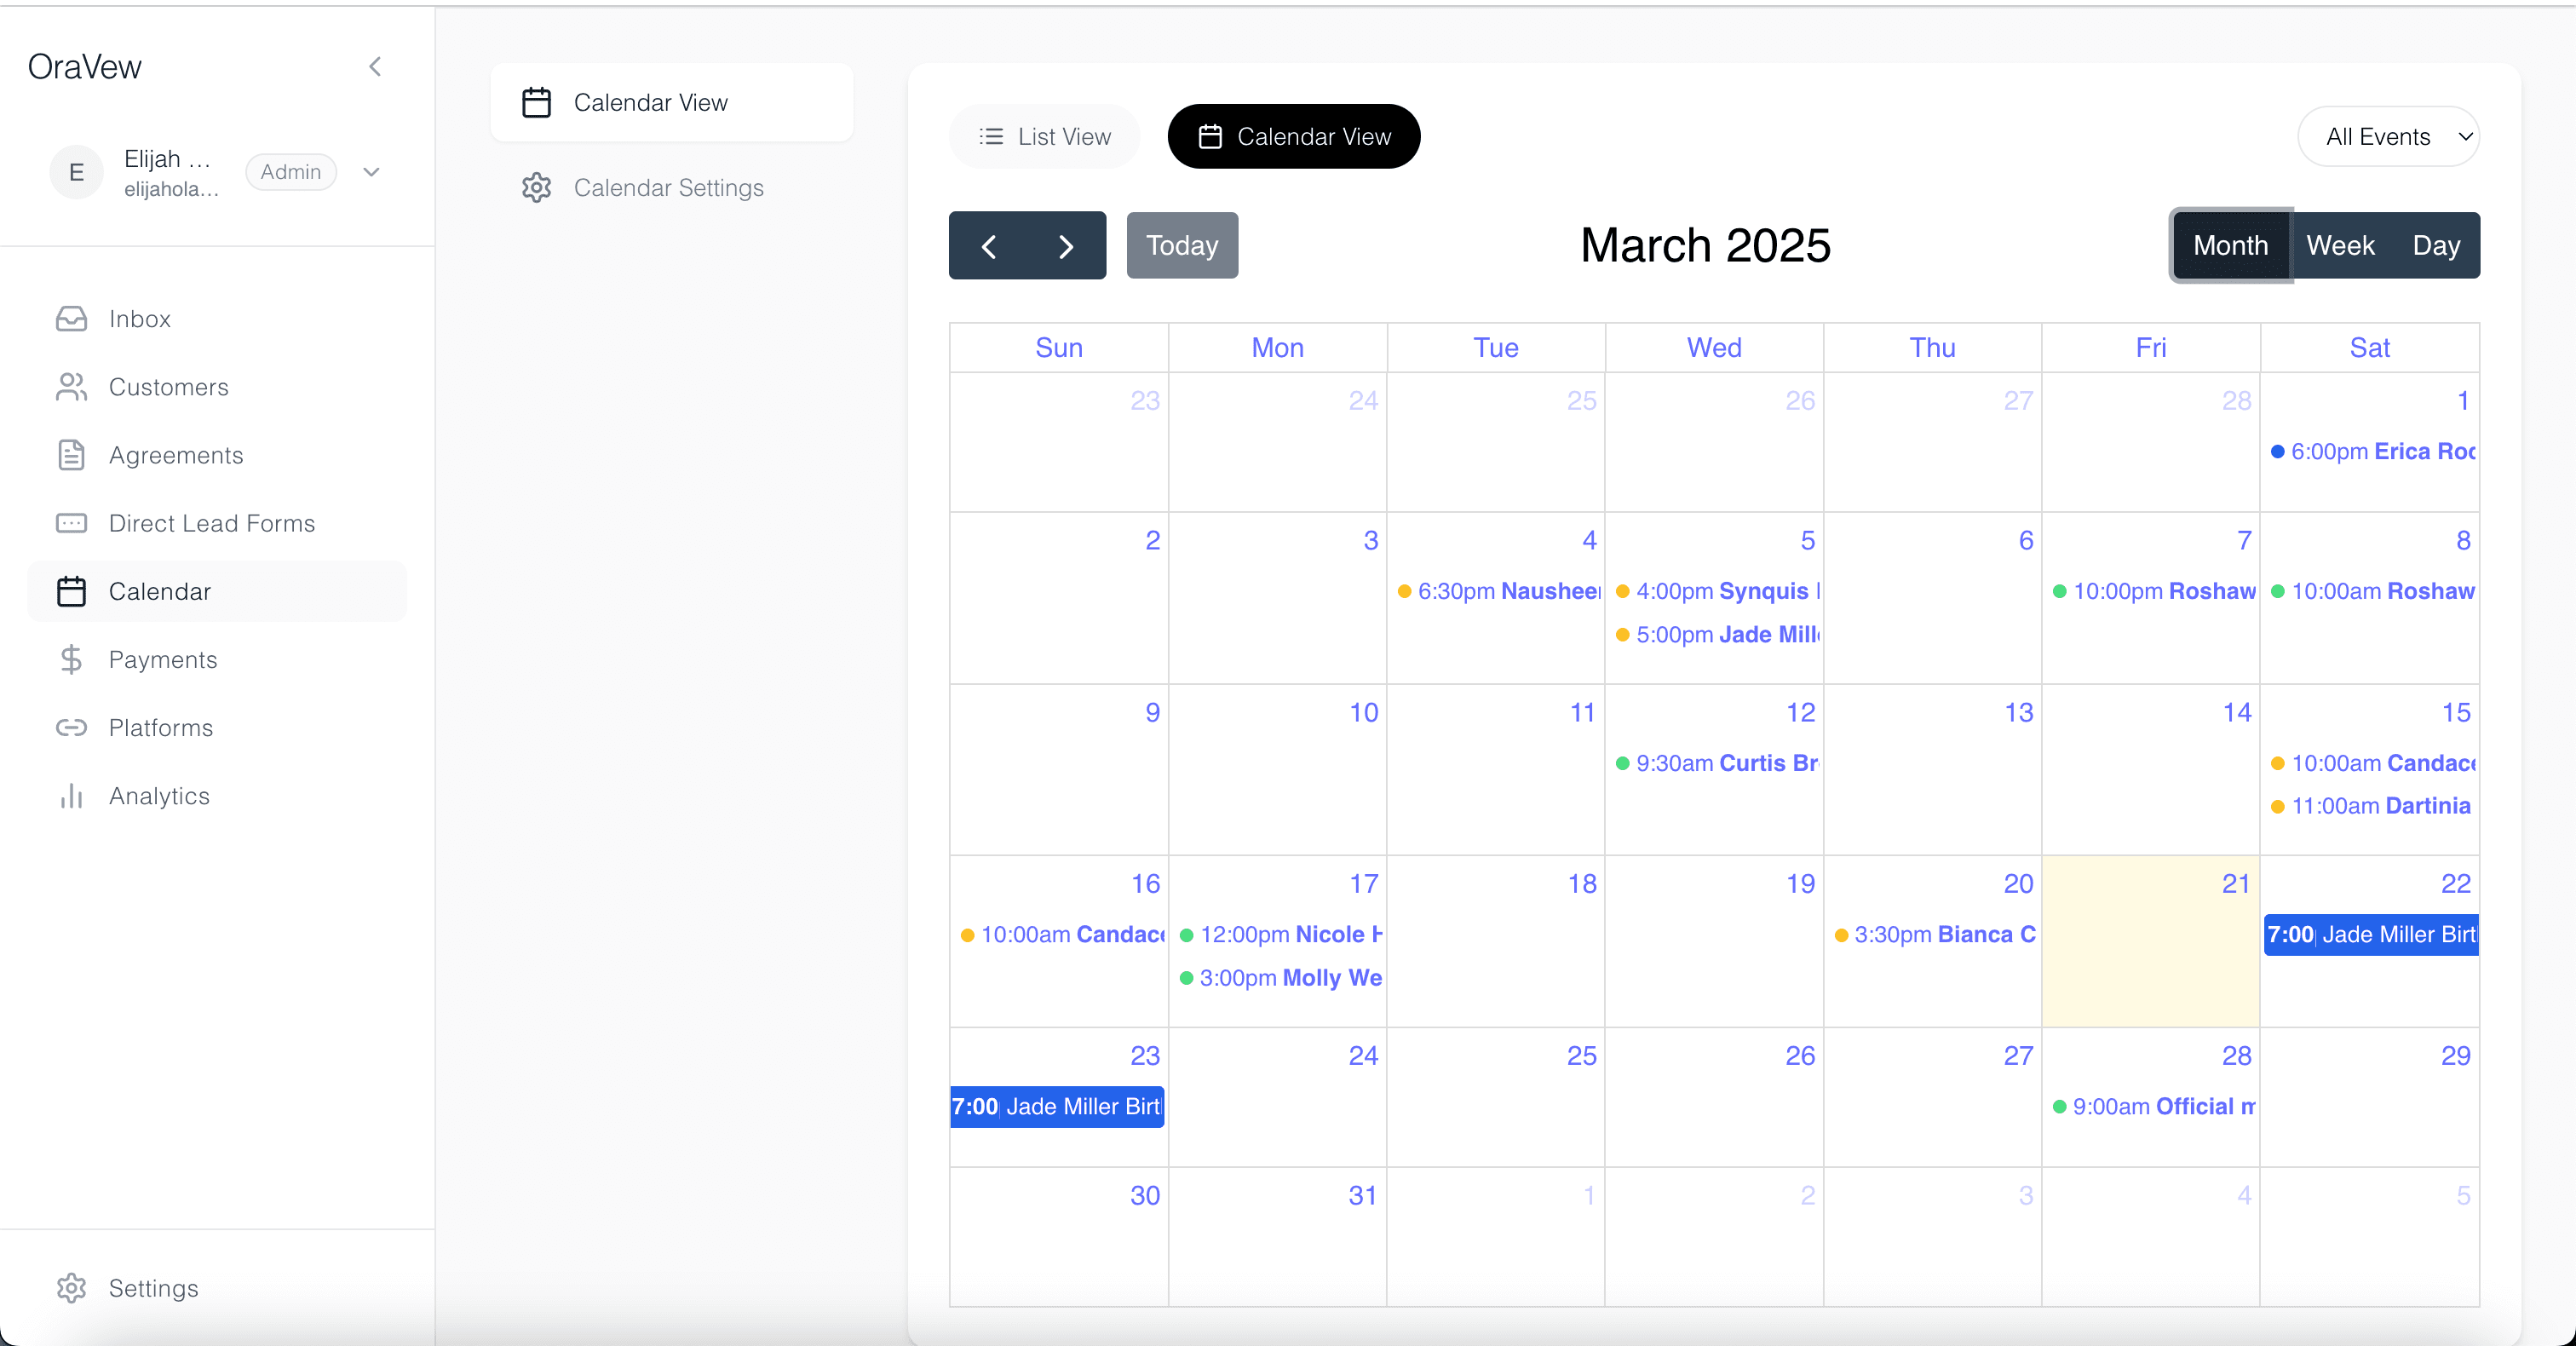Open Calendar Settings in the side panel
Image resolution: width=2576 pixels, height=1346 pixels.
(x=669, y=187)
